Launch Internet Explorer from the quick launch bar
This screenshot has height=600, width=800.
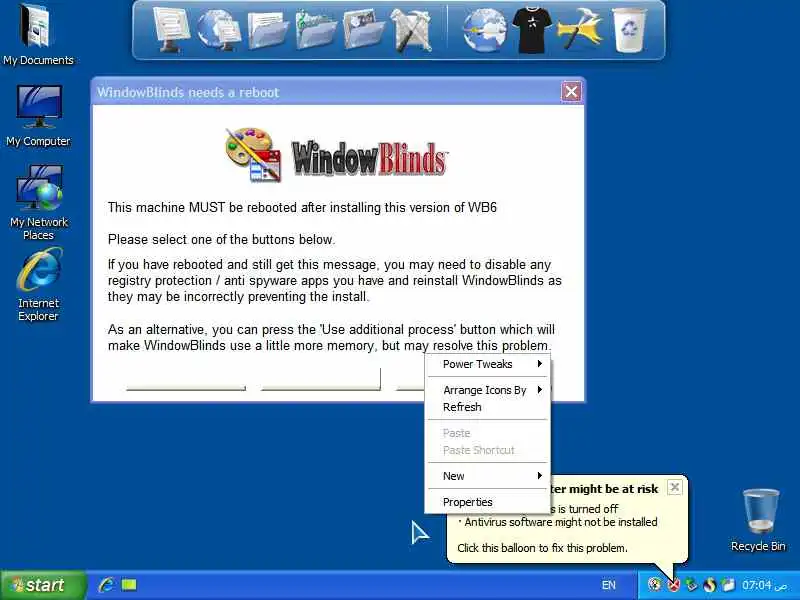(106, 585)
